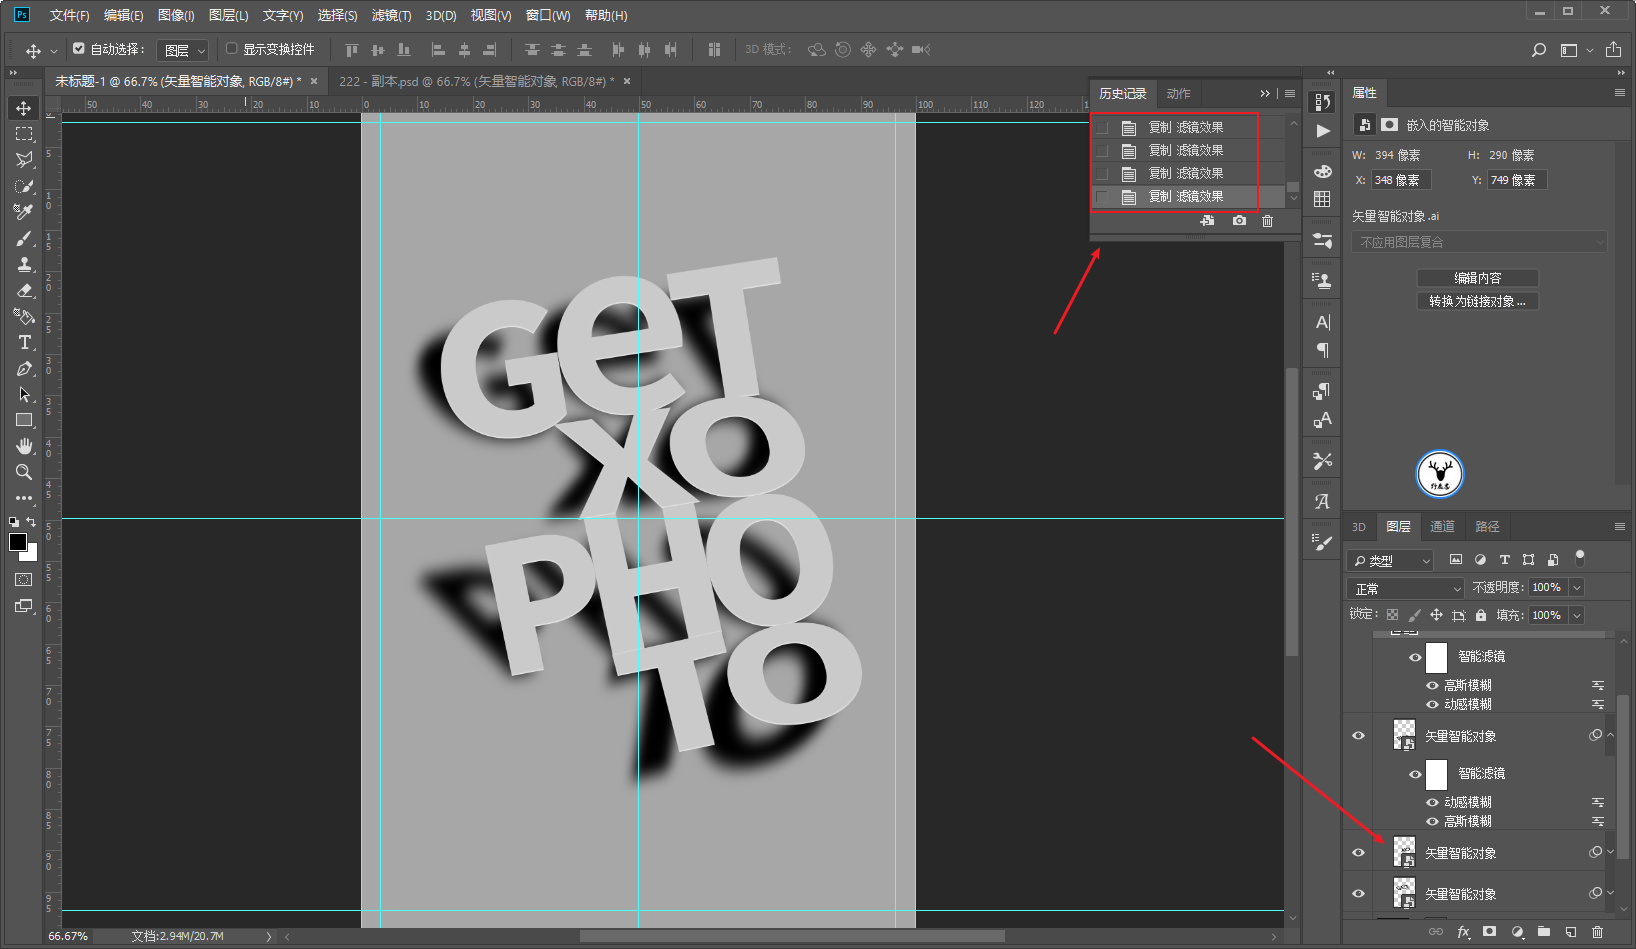
Task: Create new adjustment layer icon
Action: 1517,932
